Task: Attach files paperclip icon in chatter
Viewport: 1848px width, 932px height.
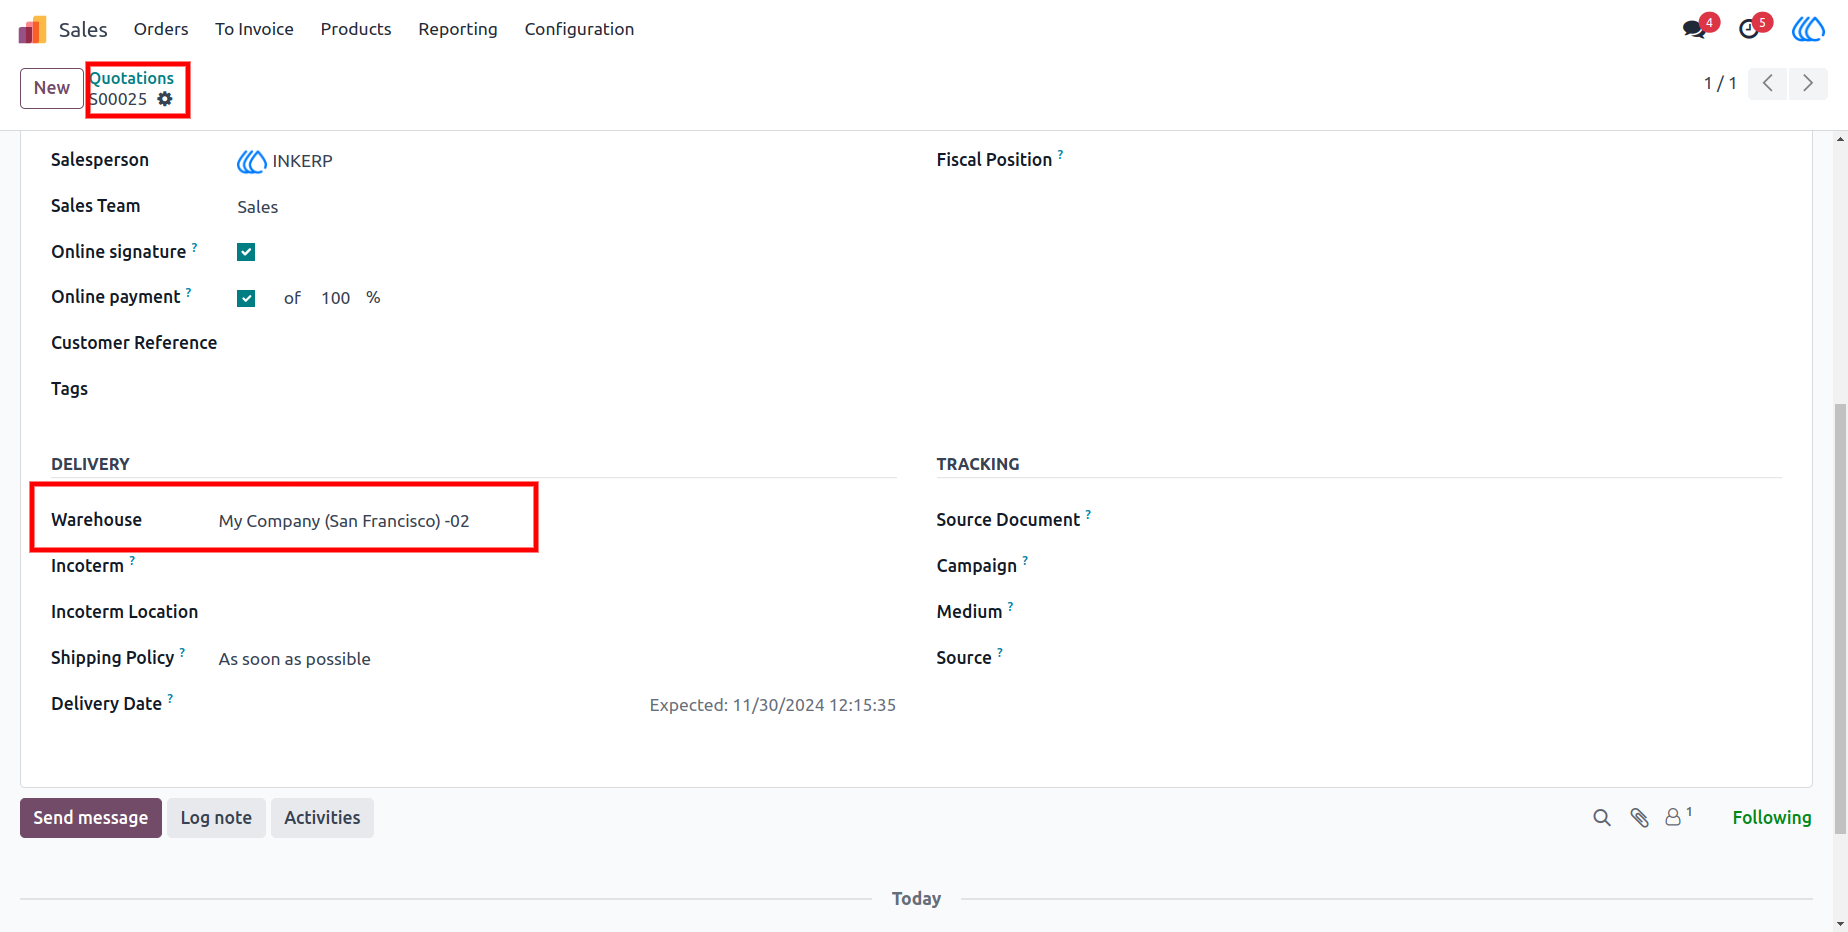Action: (x=1640, y=818)
